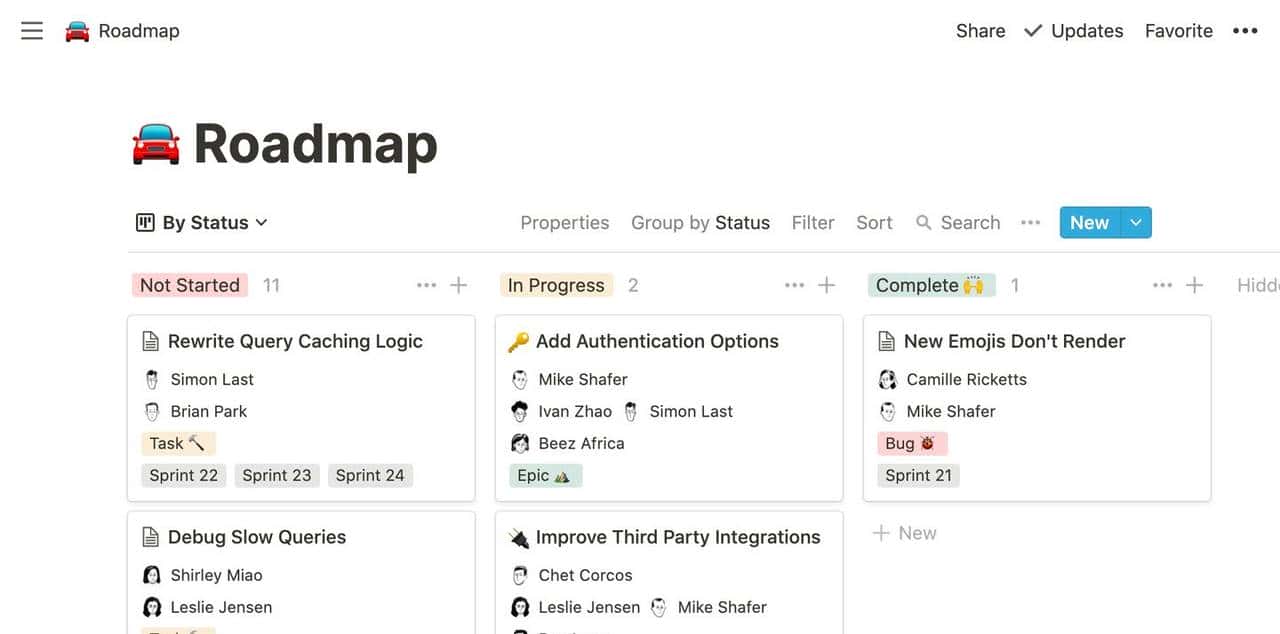
Task: Click the Complete column three-dot menu
Action: (x=1162, y=285)
